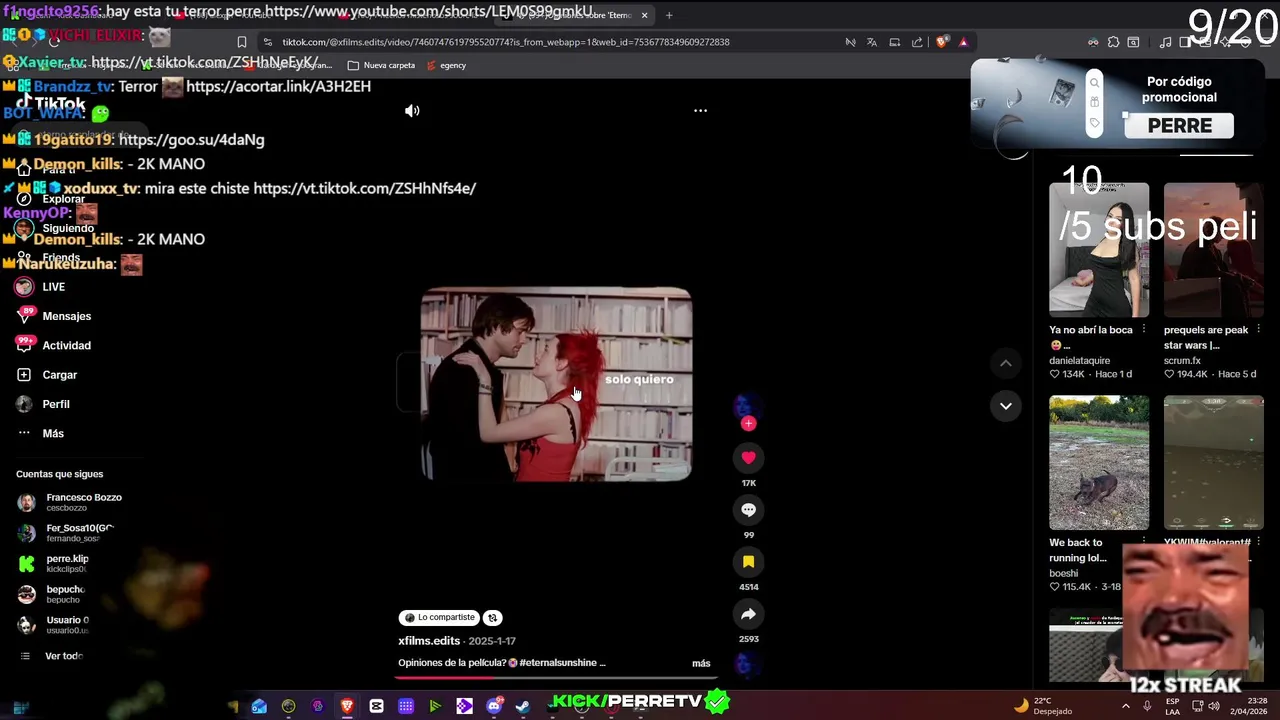1280x720 pixels.
Task: Go to previous video with up chevron
Action: [1006, 363]
